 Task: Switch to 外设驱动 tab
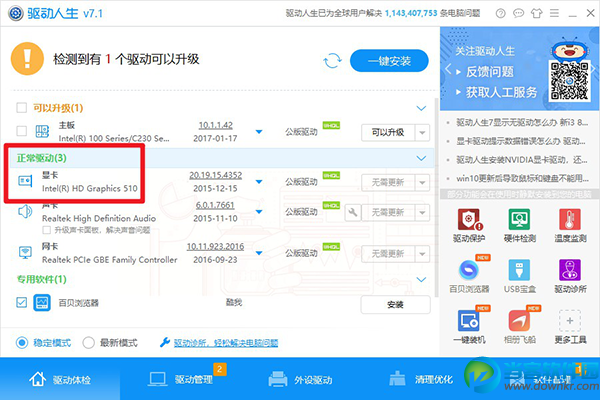300,379
